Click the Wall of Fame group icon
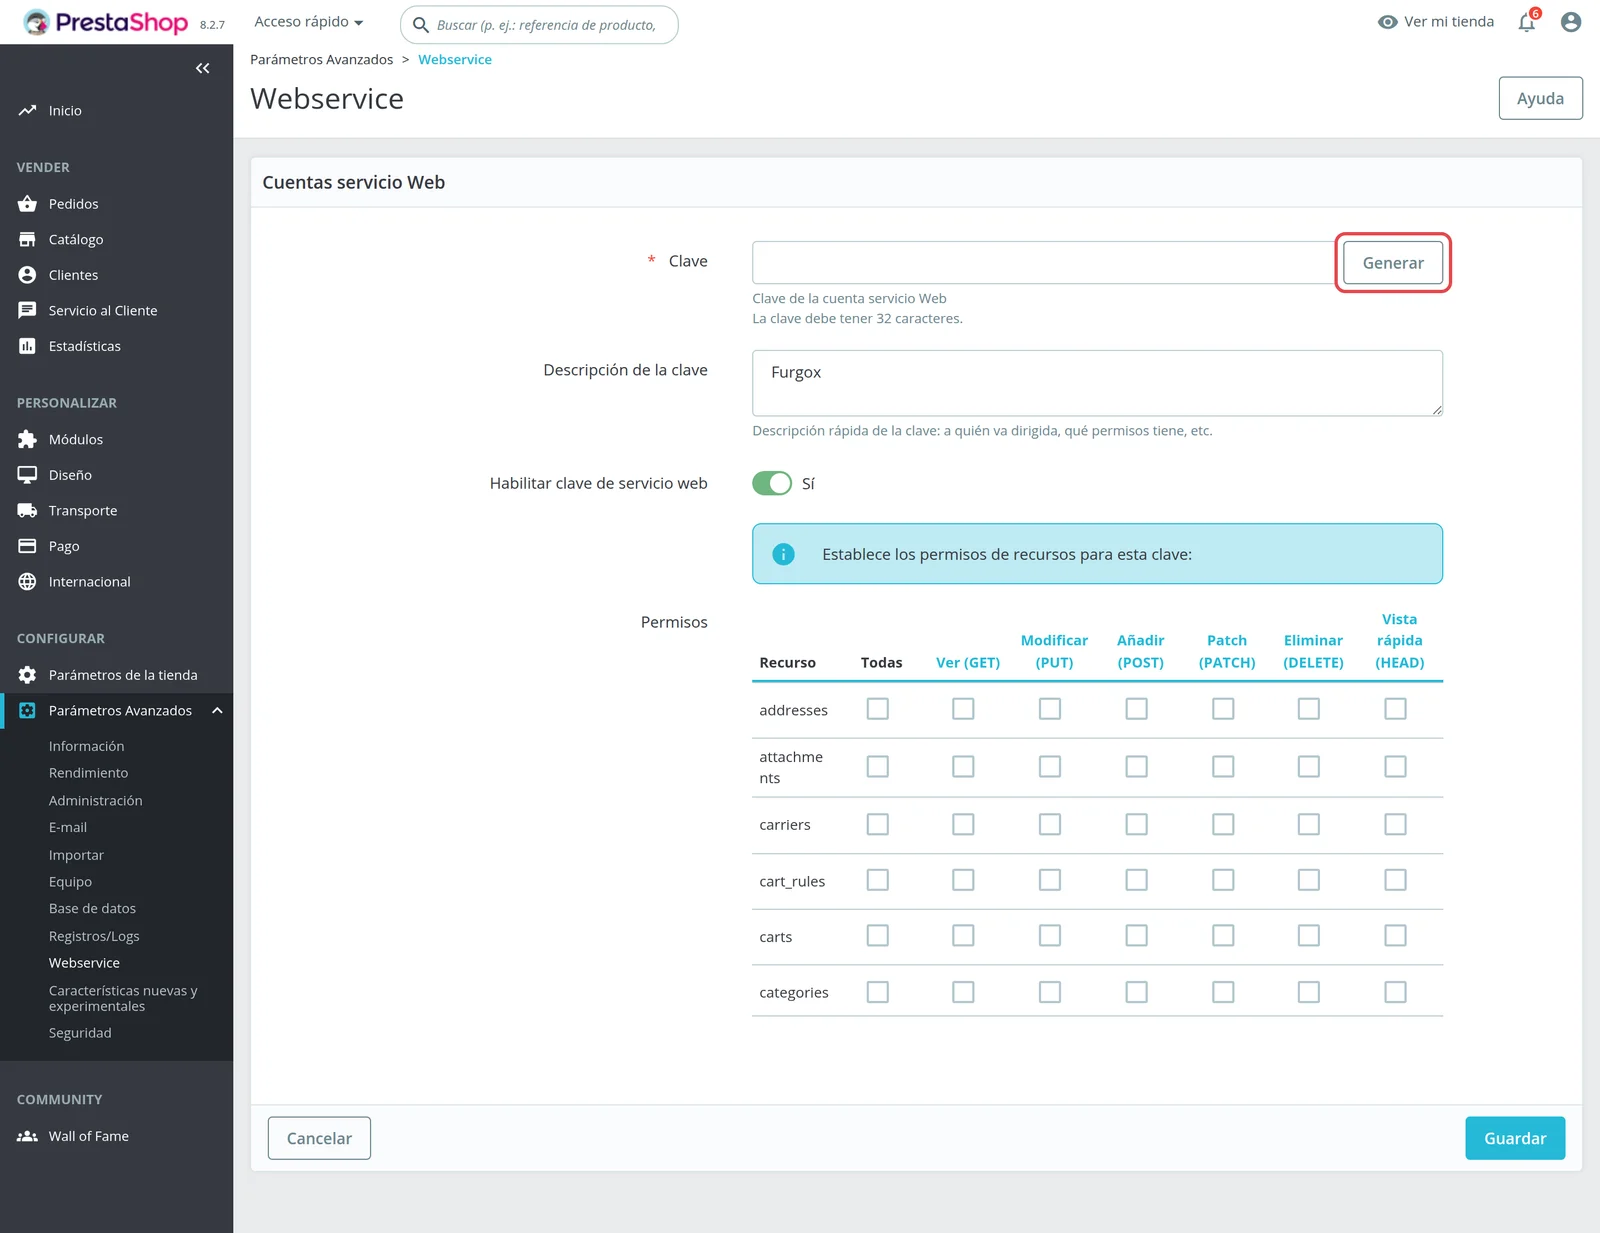The width and height of the screenshot is (1600, 1233). [x=27, y=1136]
